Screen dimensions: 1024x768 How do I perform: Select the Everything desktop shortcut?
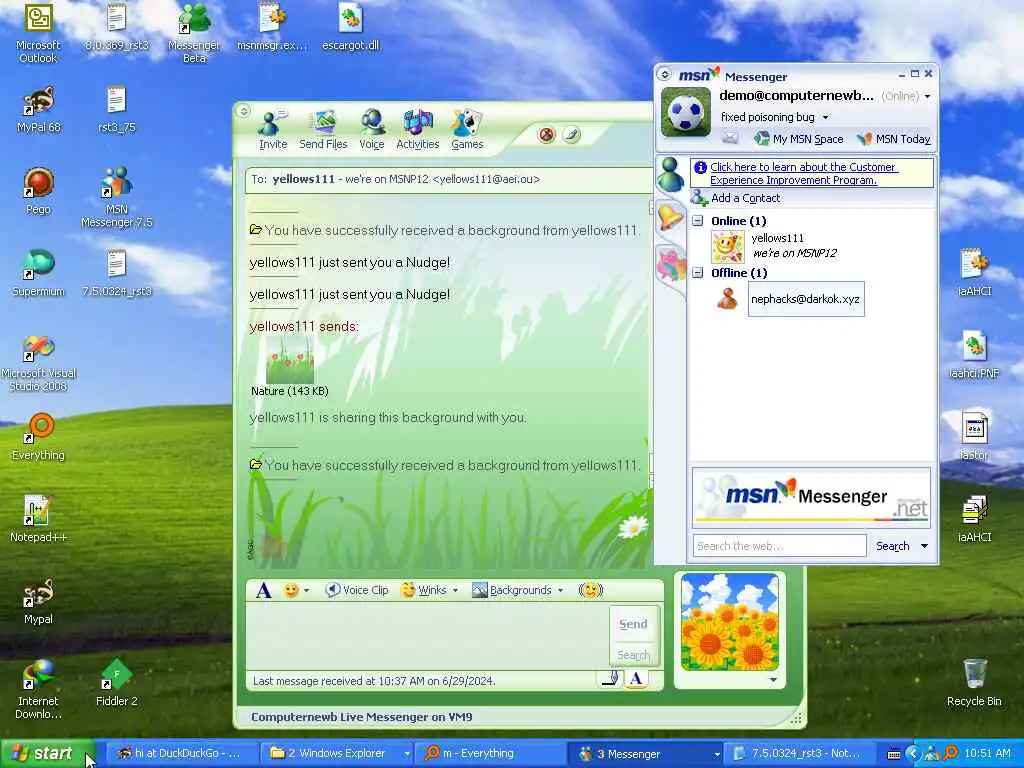(x=38, y=438)
